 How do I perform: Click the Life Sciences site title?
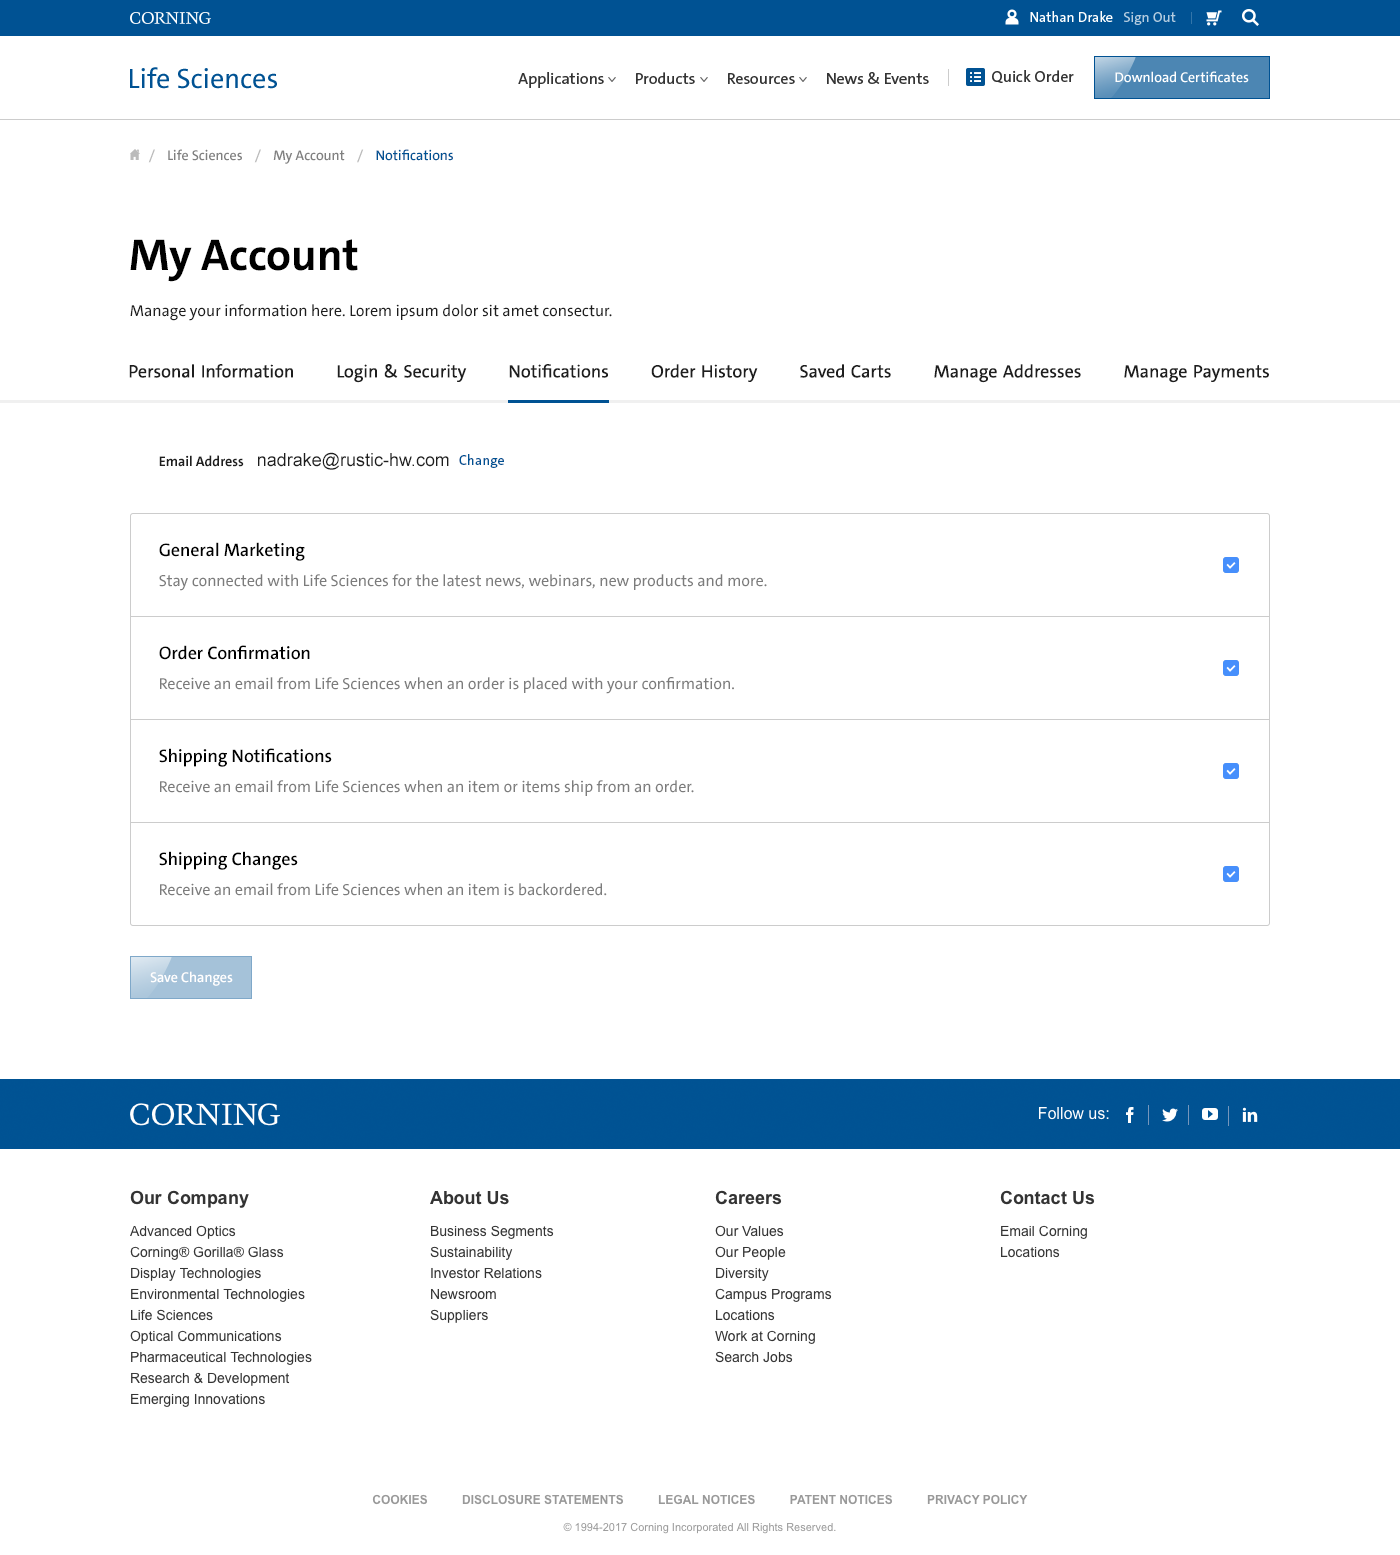click(203, 79)
